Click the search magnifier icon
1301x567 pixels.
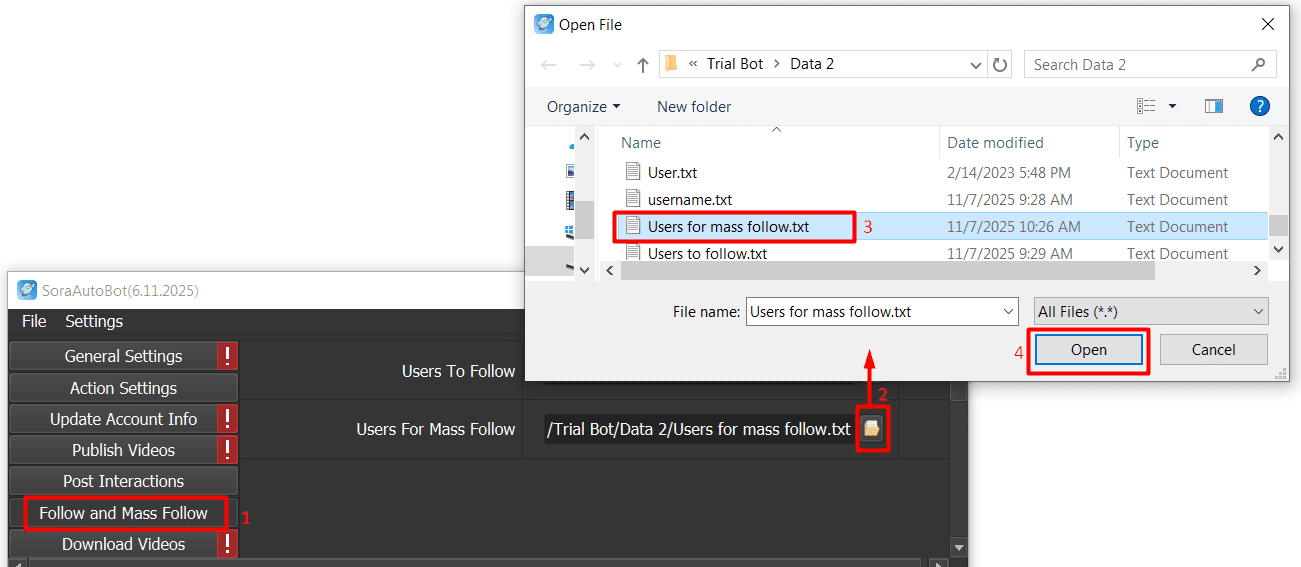(x=1258, y=65)
